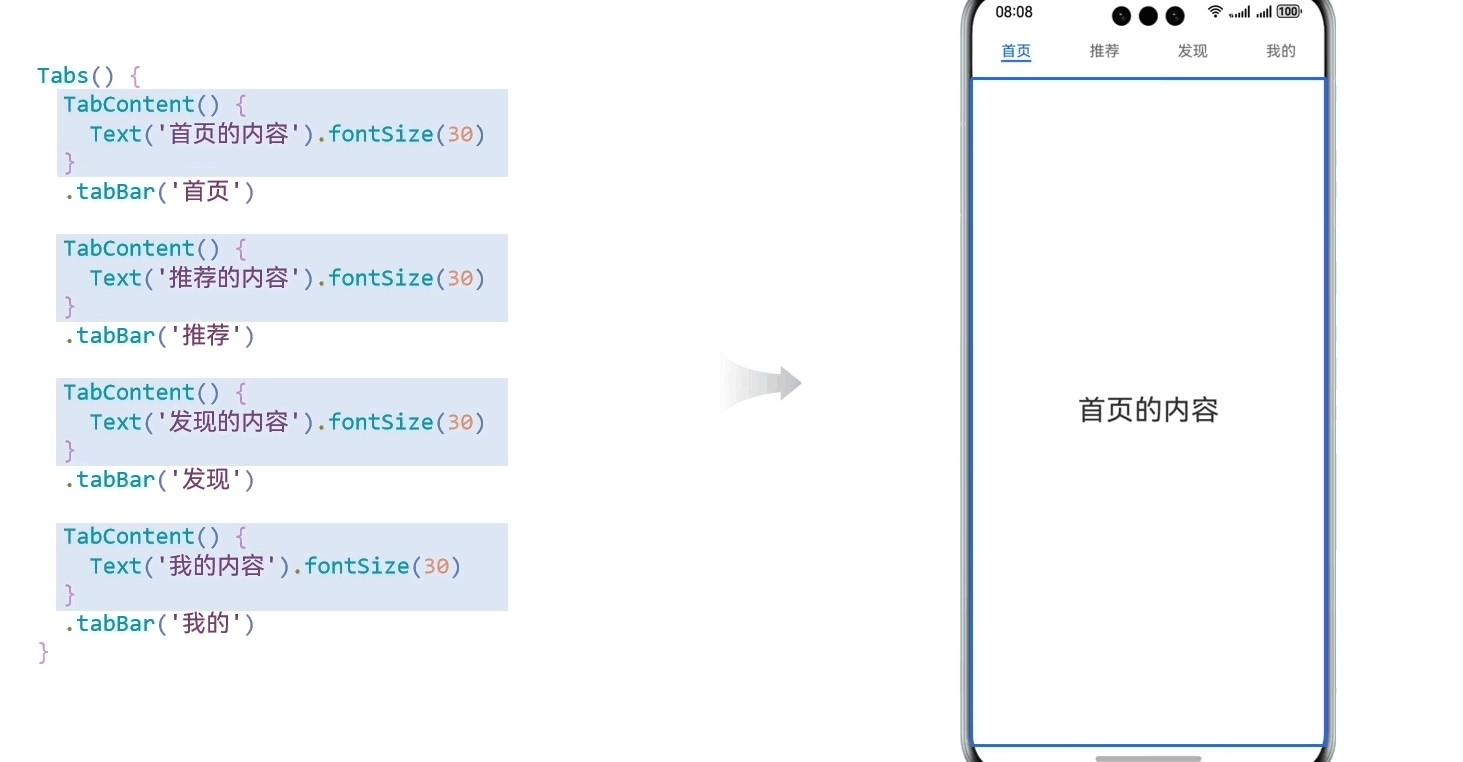Click the 首页的内容 text in the preview

(x=1147, y=409)
